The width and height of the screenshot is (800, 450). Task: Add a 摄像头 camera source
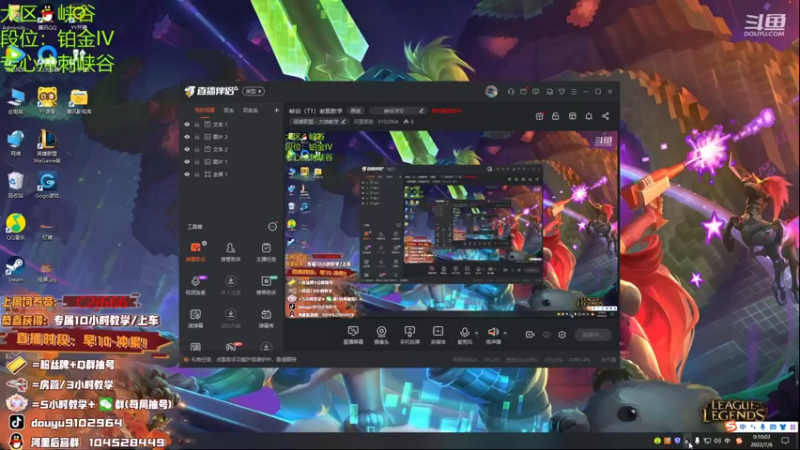pos(381,335)
